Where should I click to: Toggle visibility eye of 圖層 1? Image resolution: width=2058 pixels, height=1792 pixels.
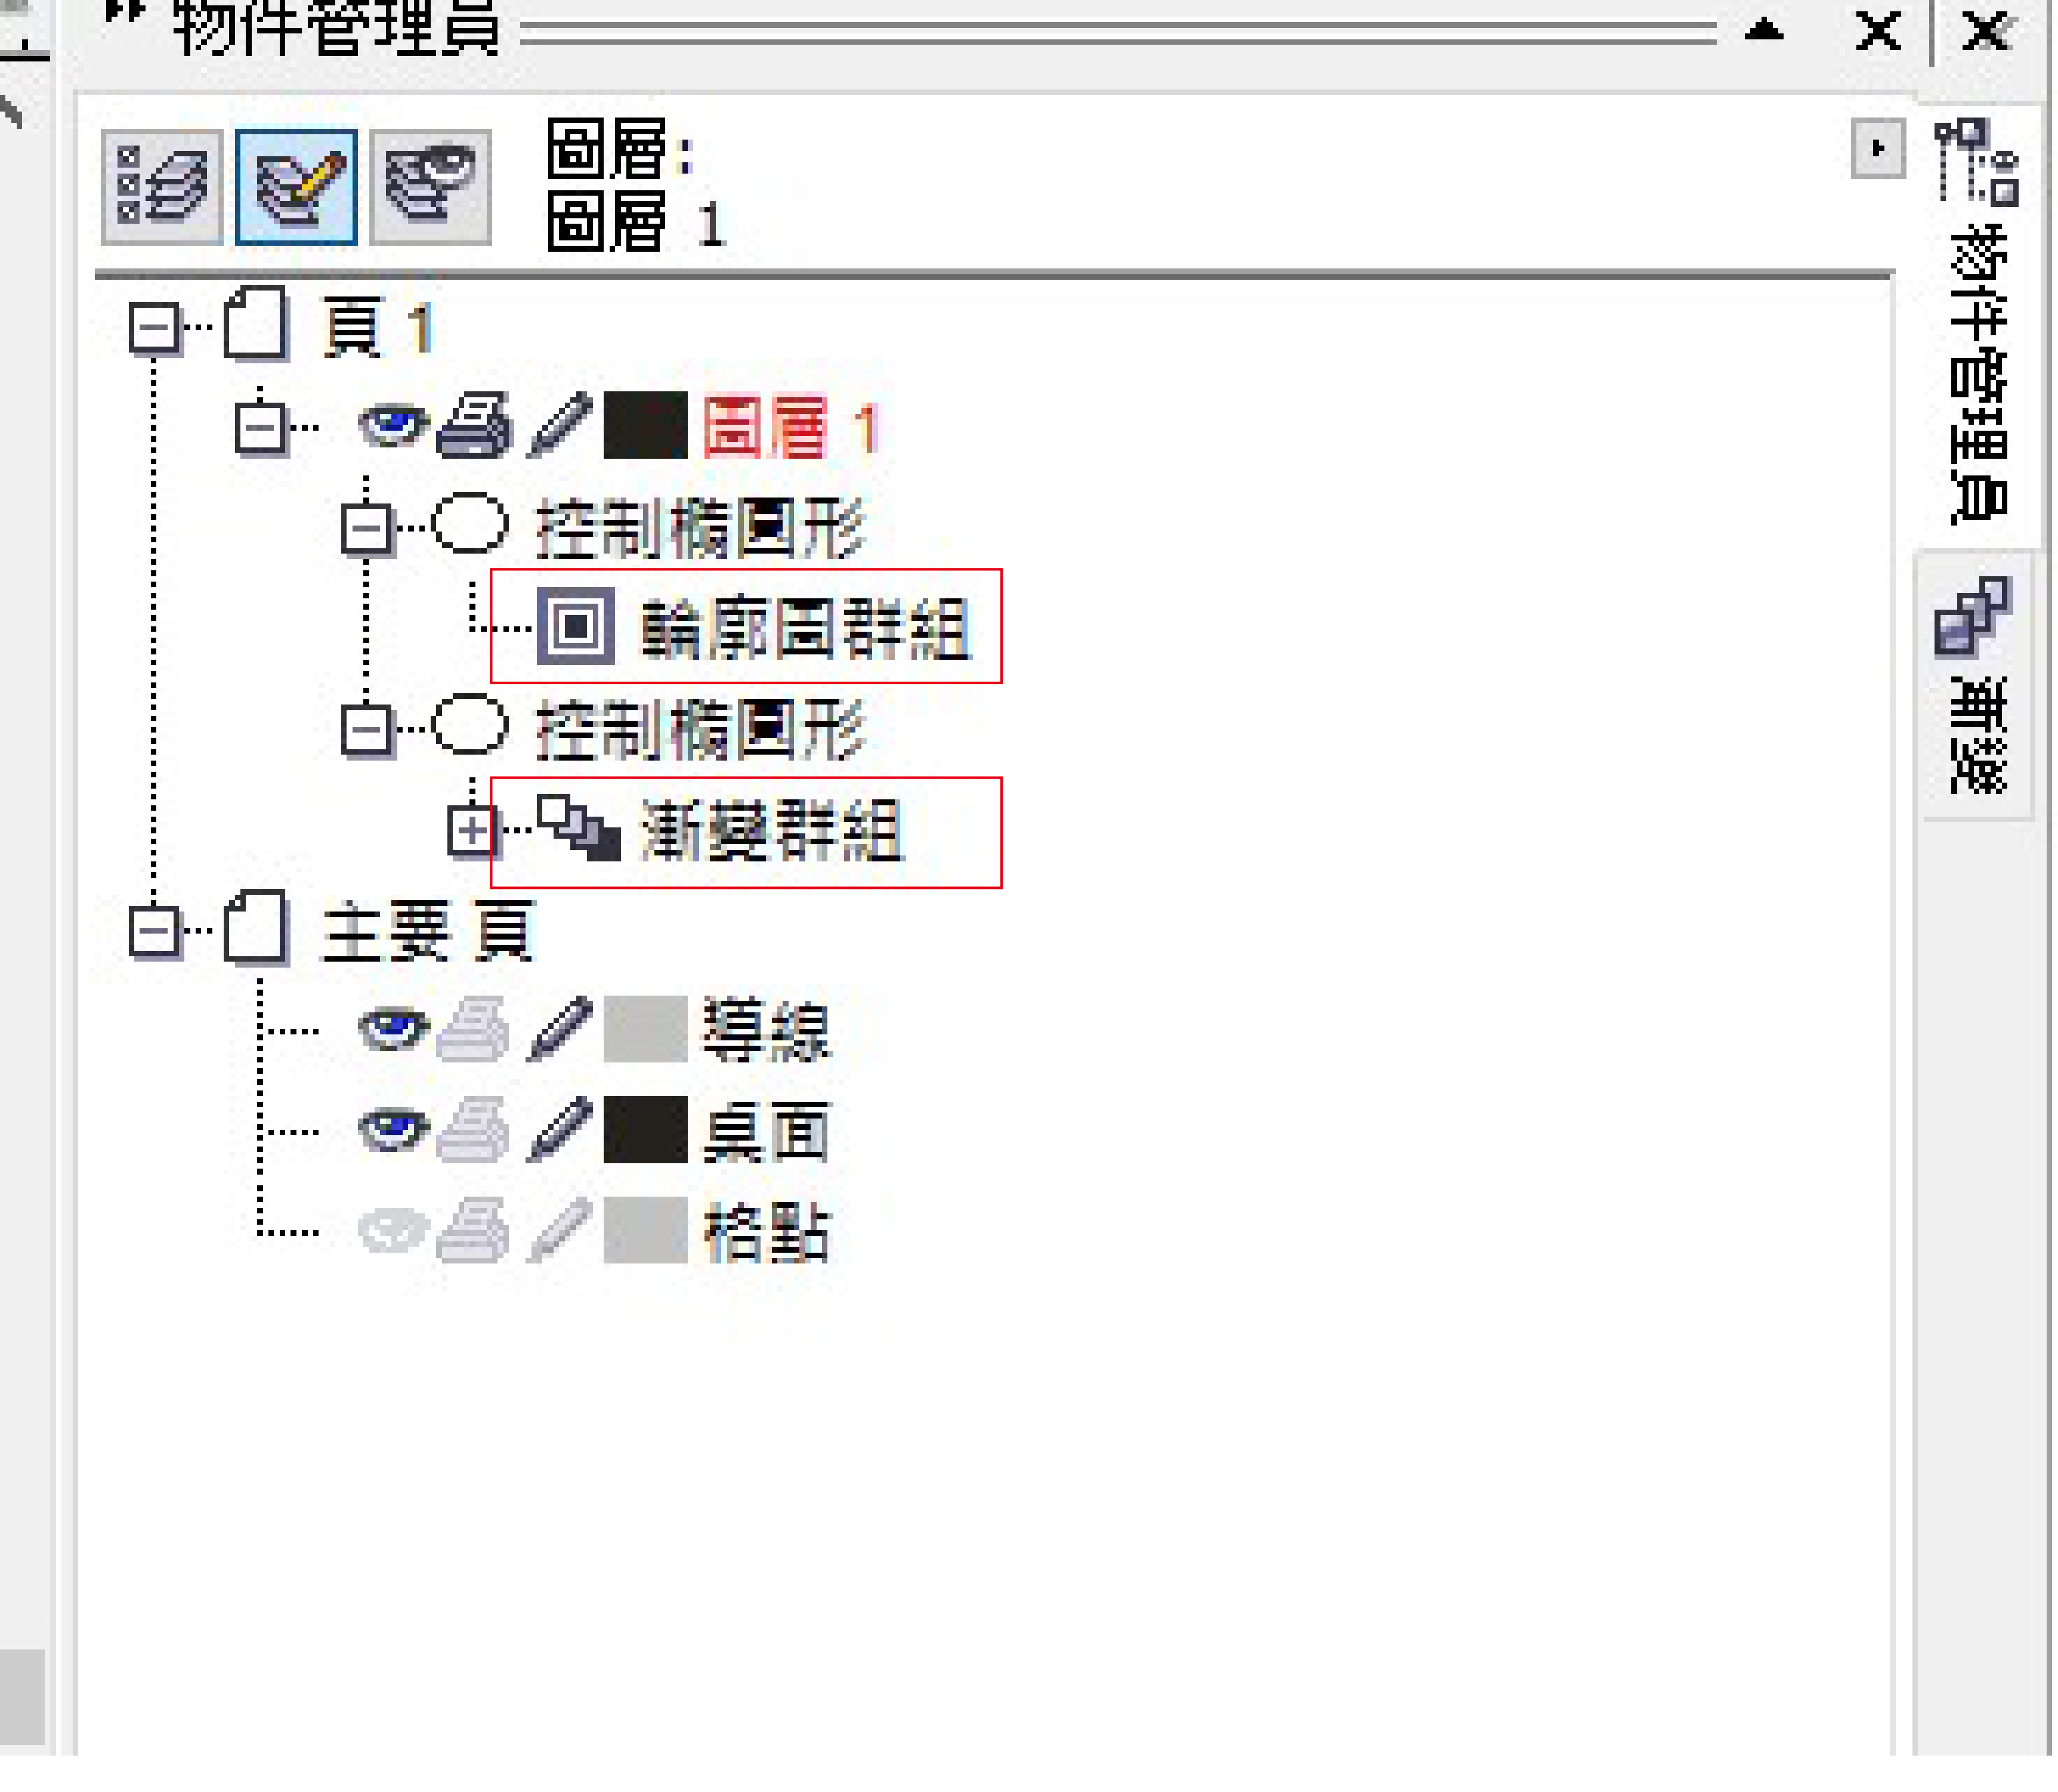[395, 425]
